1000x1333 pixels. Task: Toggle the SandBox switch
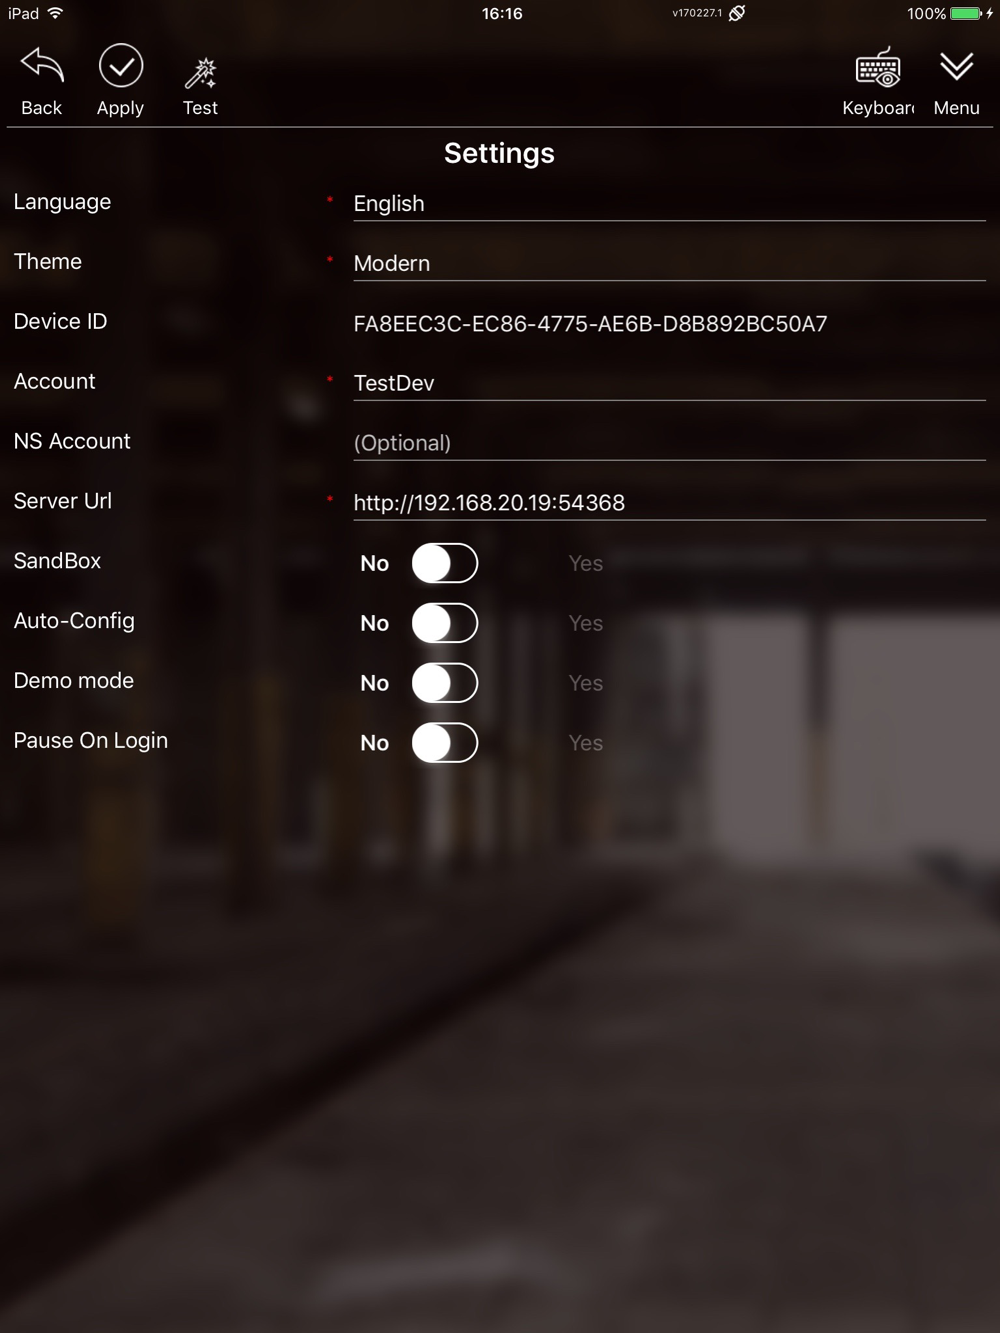click(445, 563)
